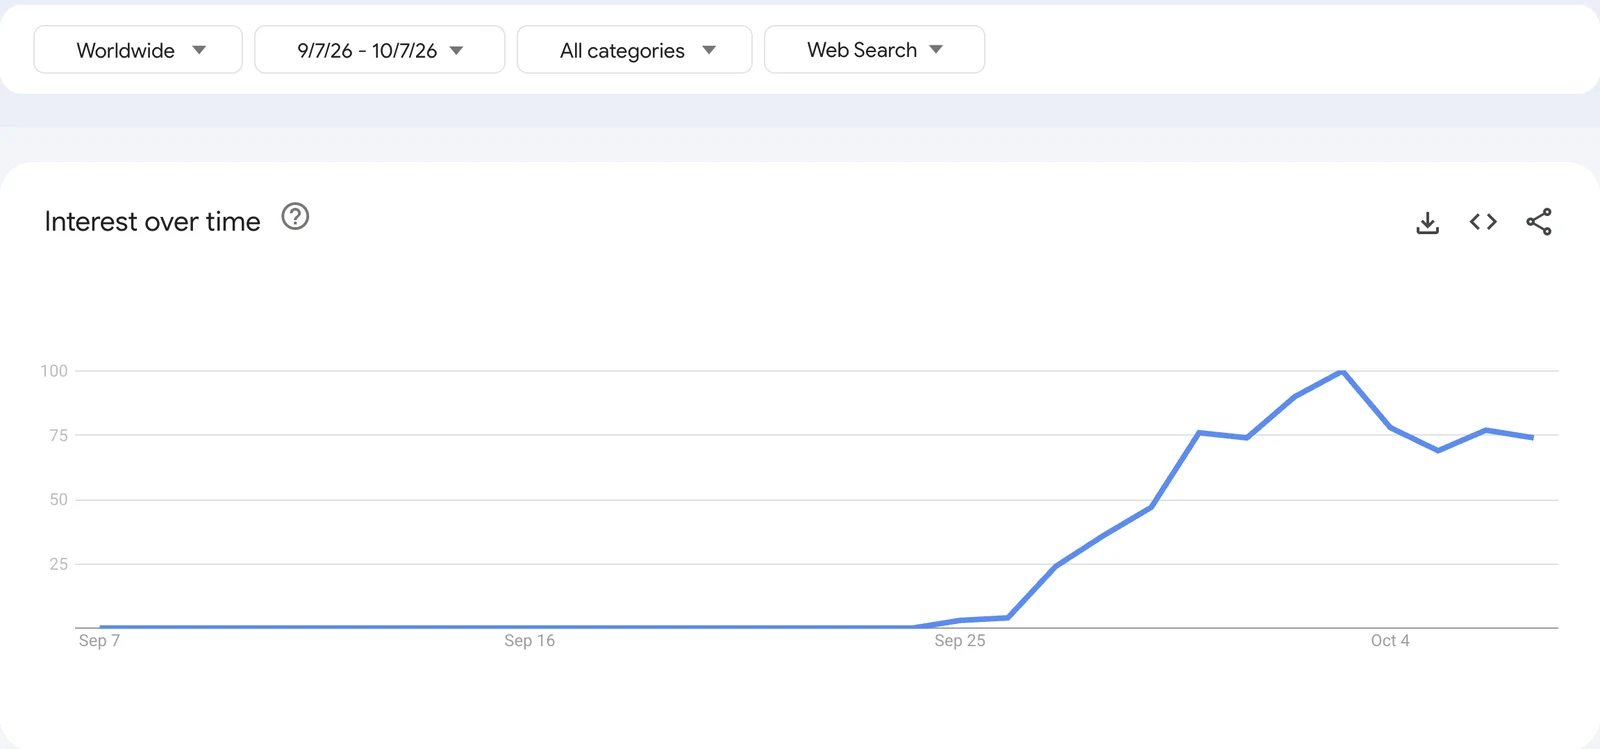Open the Worldwide region dropdown
This screenshot has height=749, width=1600.
[138, 50]
